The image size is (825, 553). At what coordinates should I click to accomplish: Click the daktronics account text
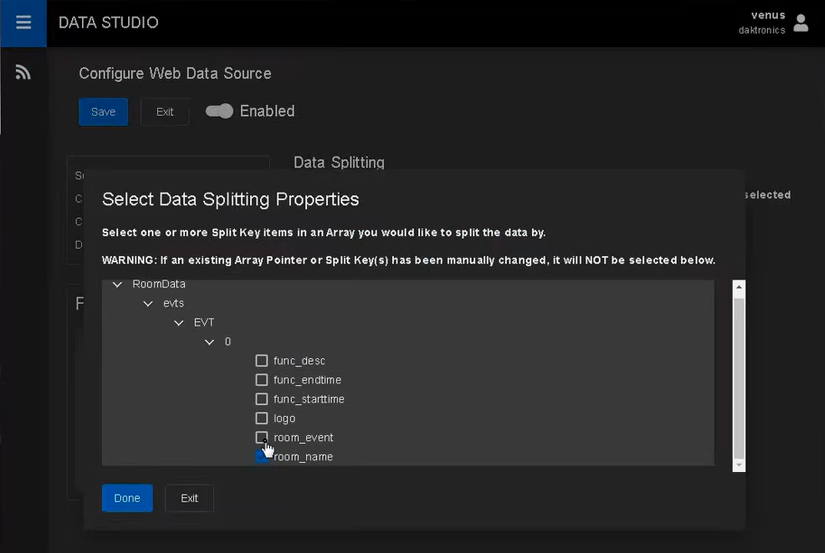762,31
